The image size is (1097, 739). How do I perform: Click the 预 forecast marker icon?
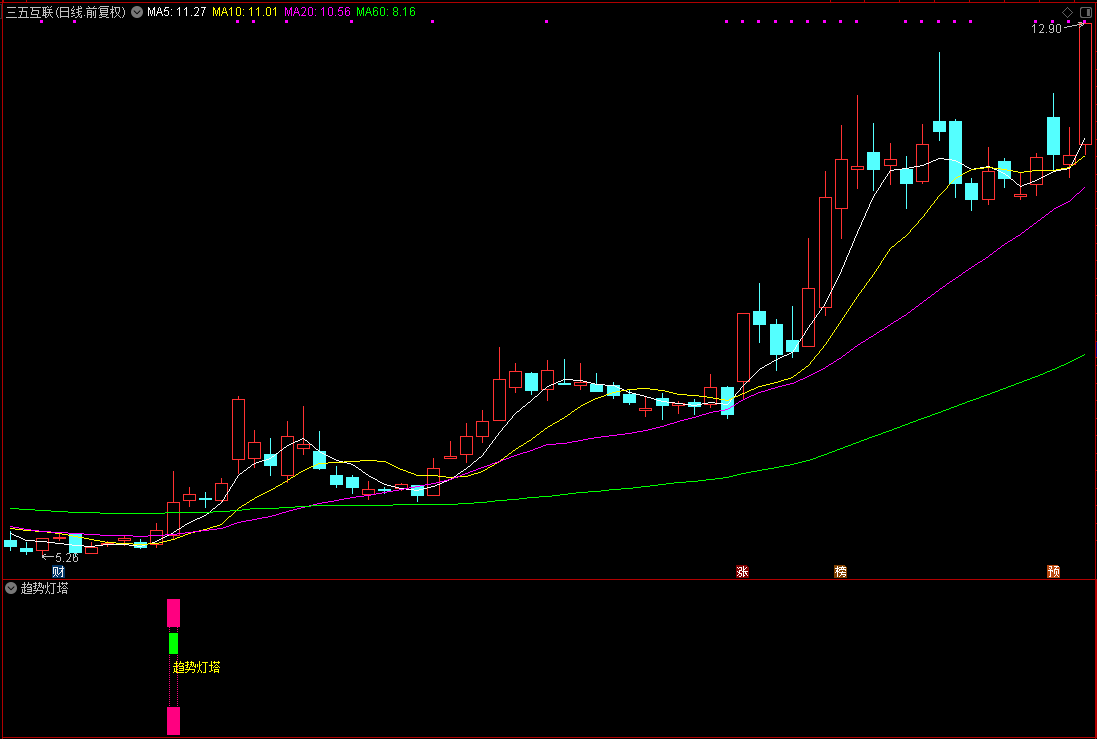(1053, 572)
